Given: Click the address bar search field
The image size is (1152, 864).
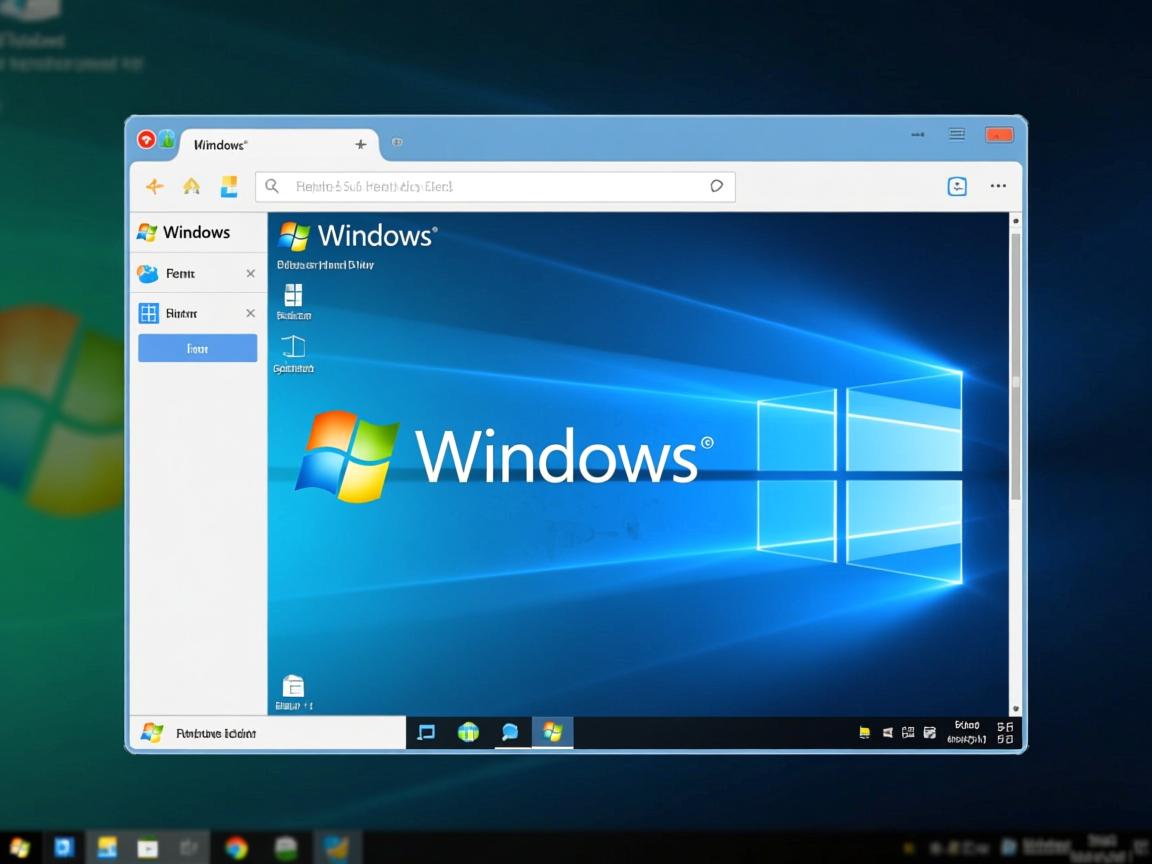Looking at the screenshot, I should click(490, 186).
